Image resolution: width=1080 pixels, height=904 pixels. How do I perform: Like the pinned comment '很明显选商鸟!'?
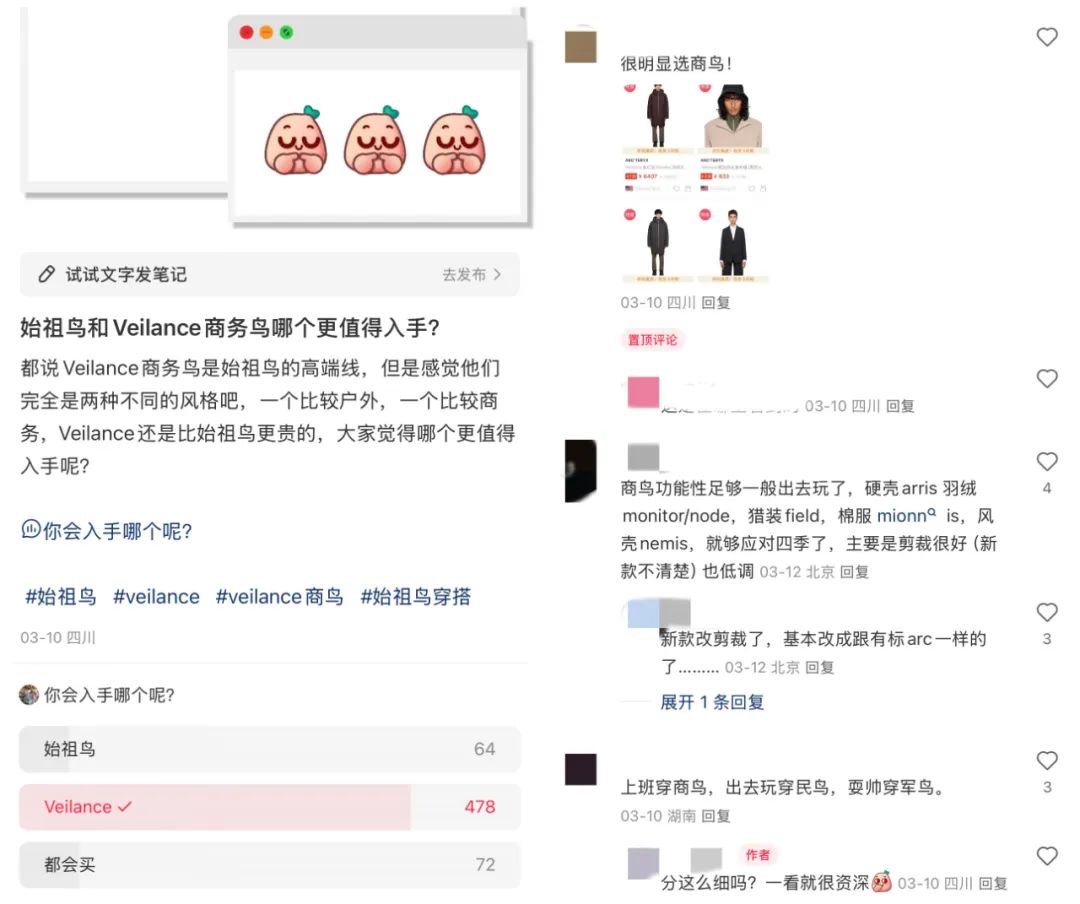tap(1046, 37)
